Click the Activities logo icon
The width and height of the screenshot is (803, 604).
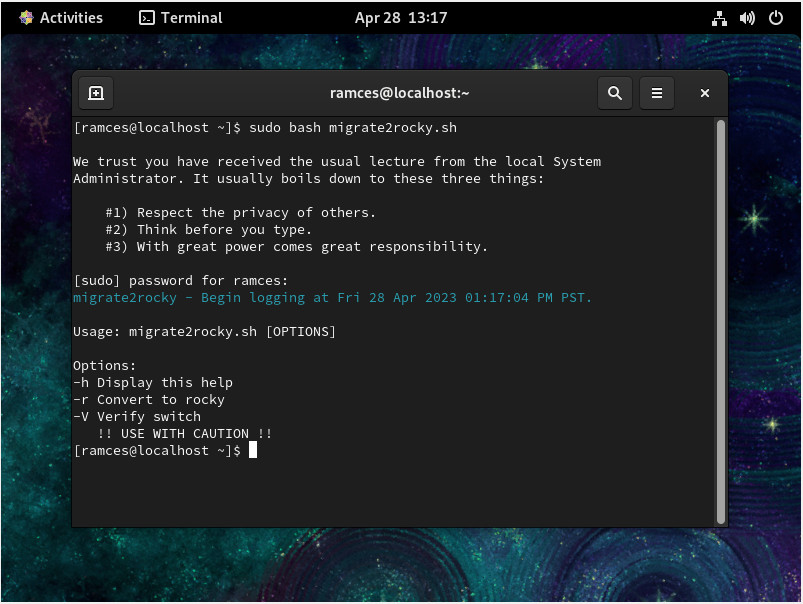25,17
